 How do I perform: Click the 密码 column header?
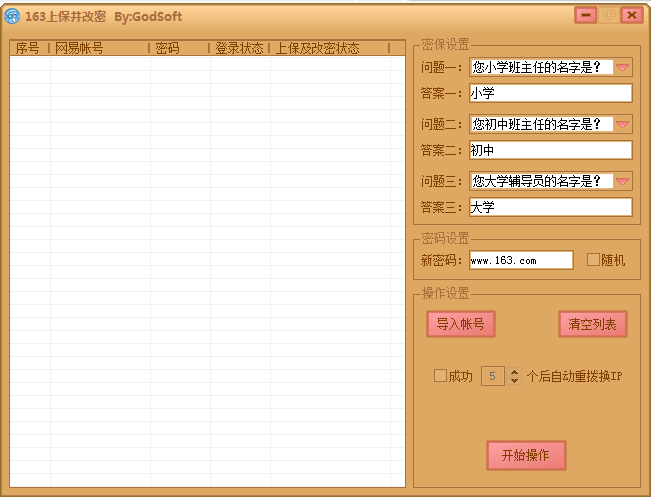coord(179,48)
